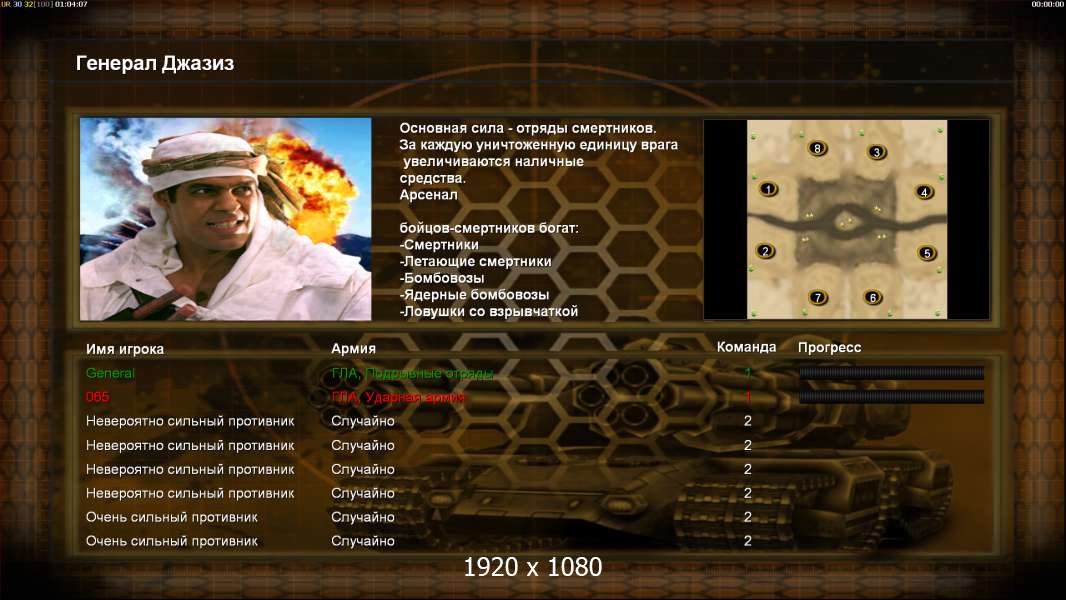Screen dimensions: 1066x600
Task: Click the line "бойцов-смертников богат:"
Action: coord(489,228)
